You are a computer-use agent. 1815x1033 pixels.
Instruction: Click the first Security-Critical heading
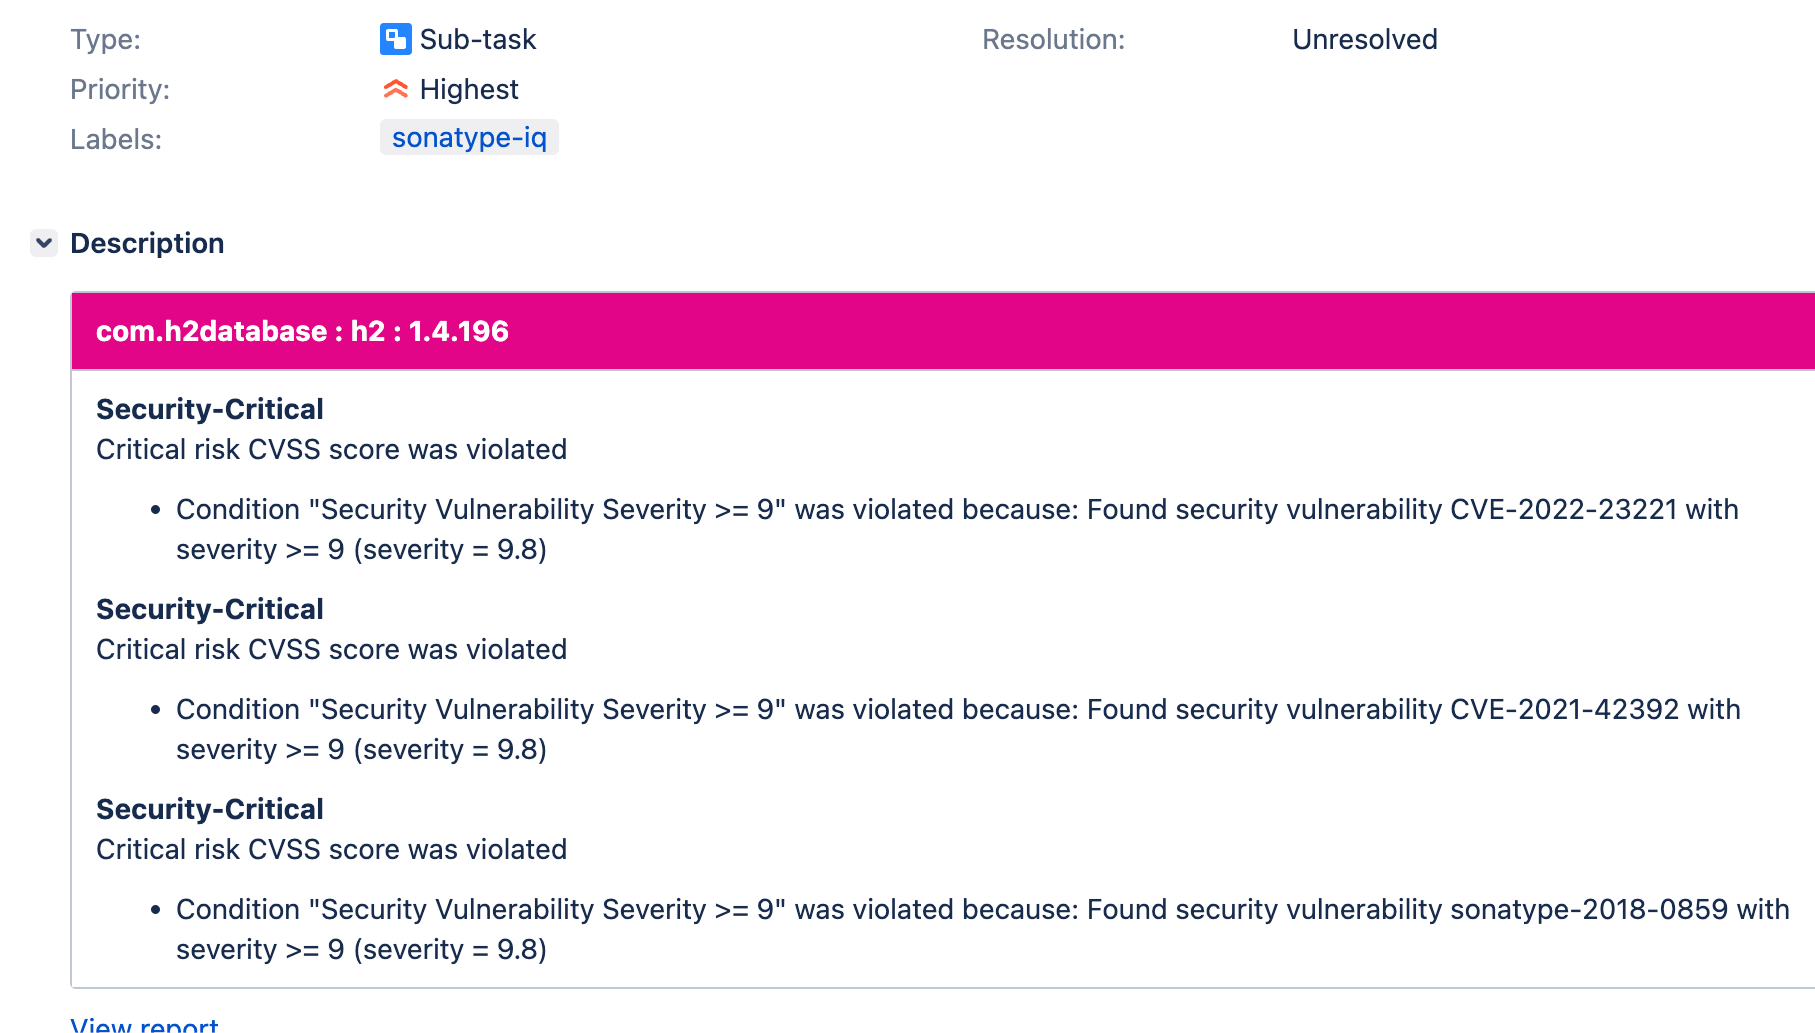[x=209, y=409]
